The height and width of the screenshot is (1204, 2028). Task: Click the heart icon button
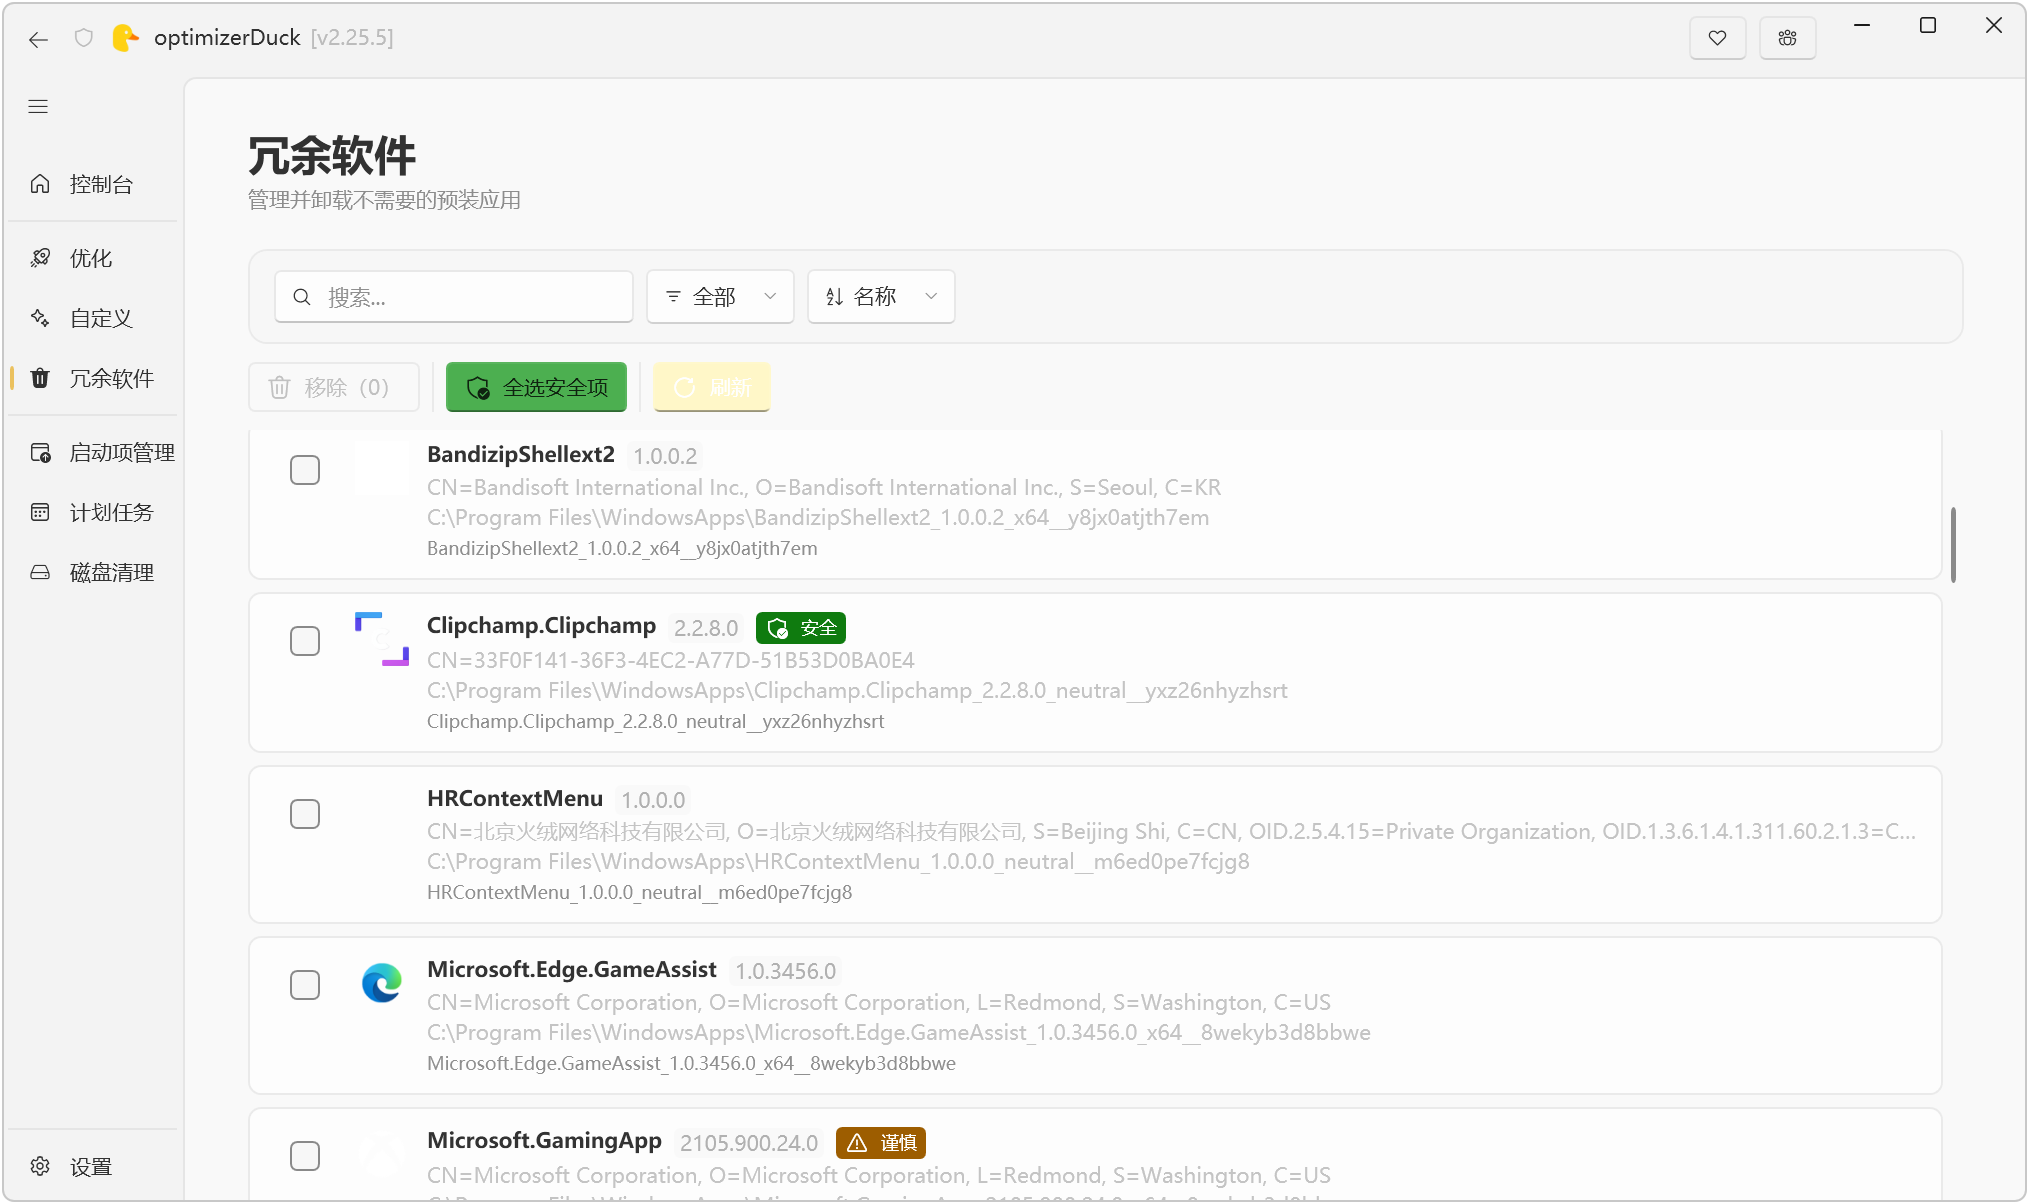pos(1717,38)
